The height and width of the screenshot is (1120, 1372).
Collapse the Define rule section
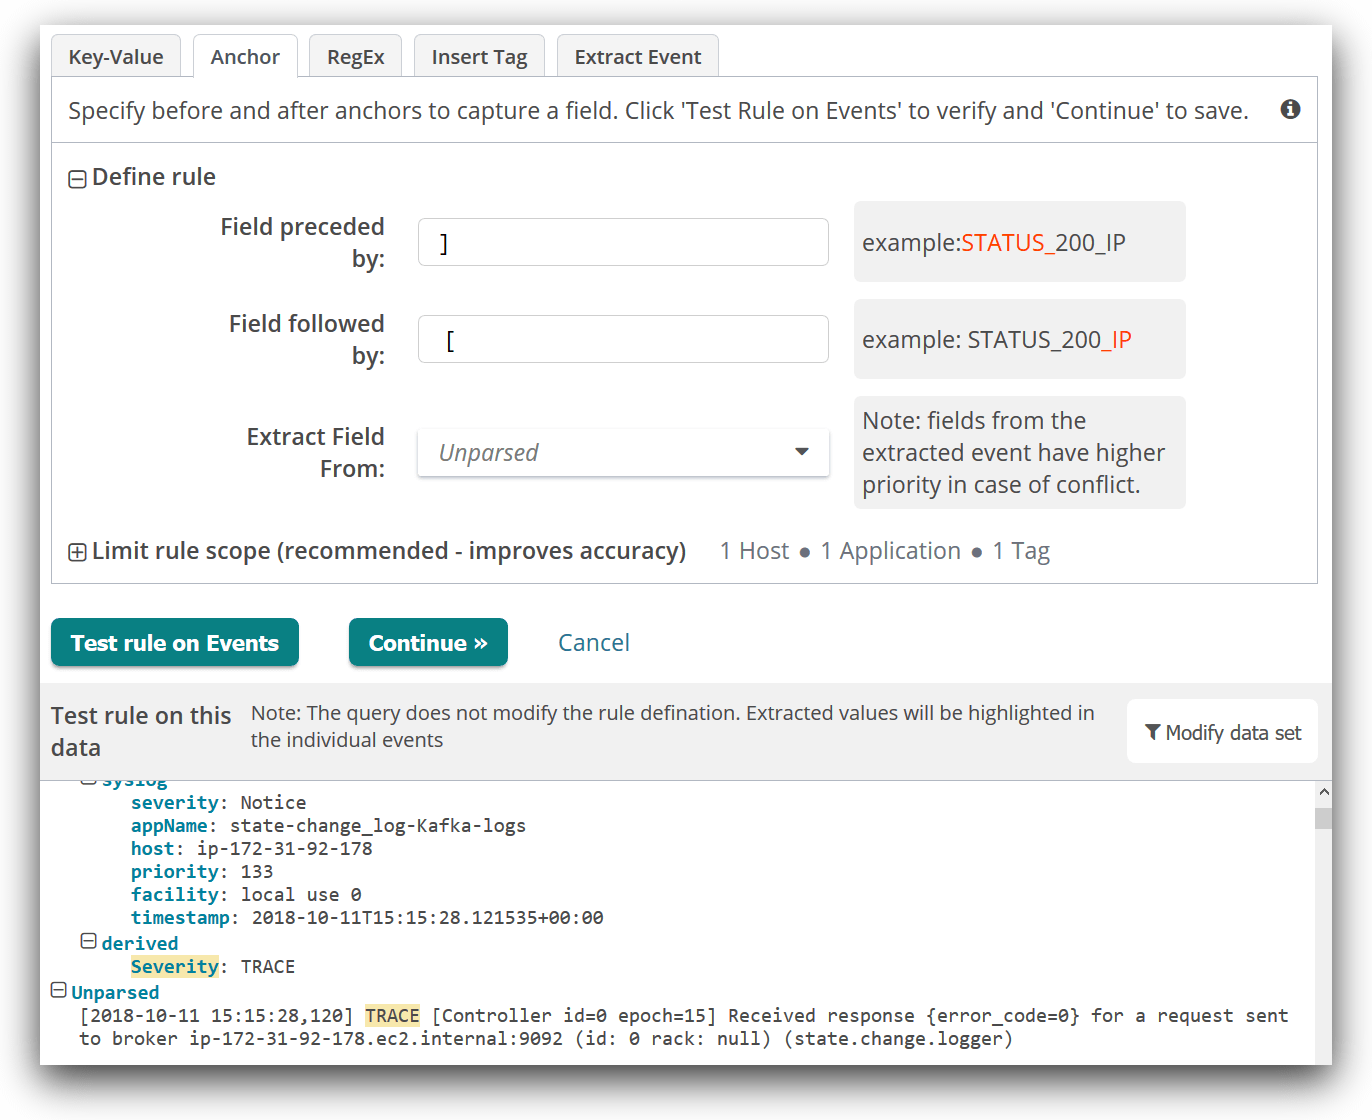pyautogui.click(x=77, y=179)
